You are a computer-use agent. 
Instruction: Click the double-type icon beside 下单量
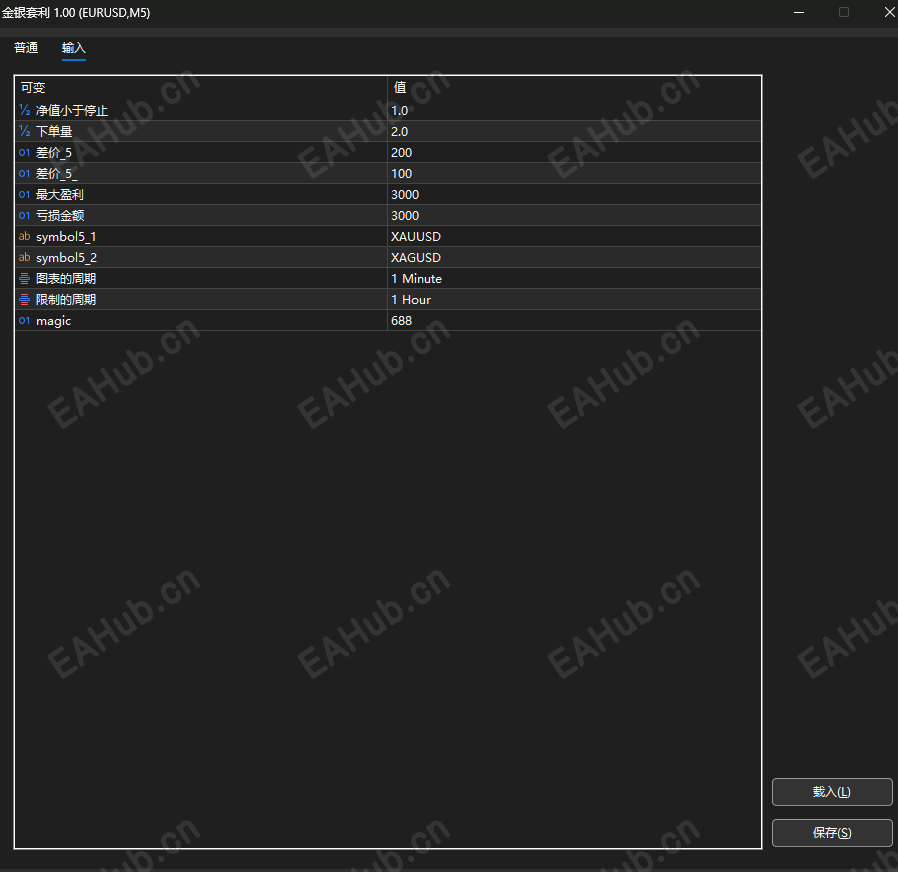point(25,131)
